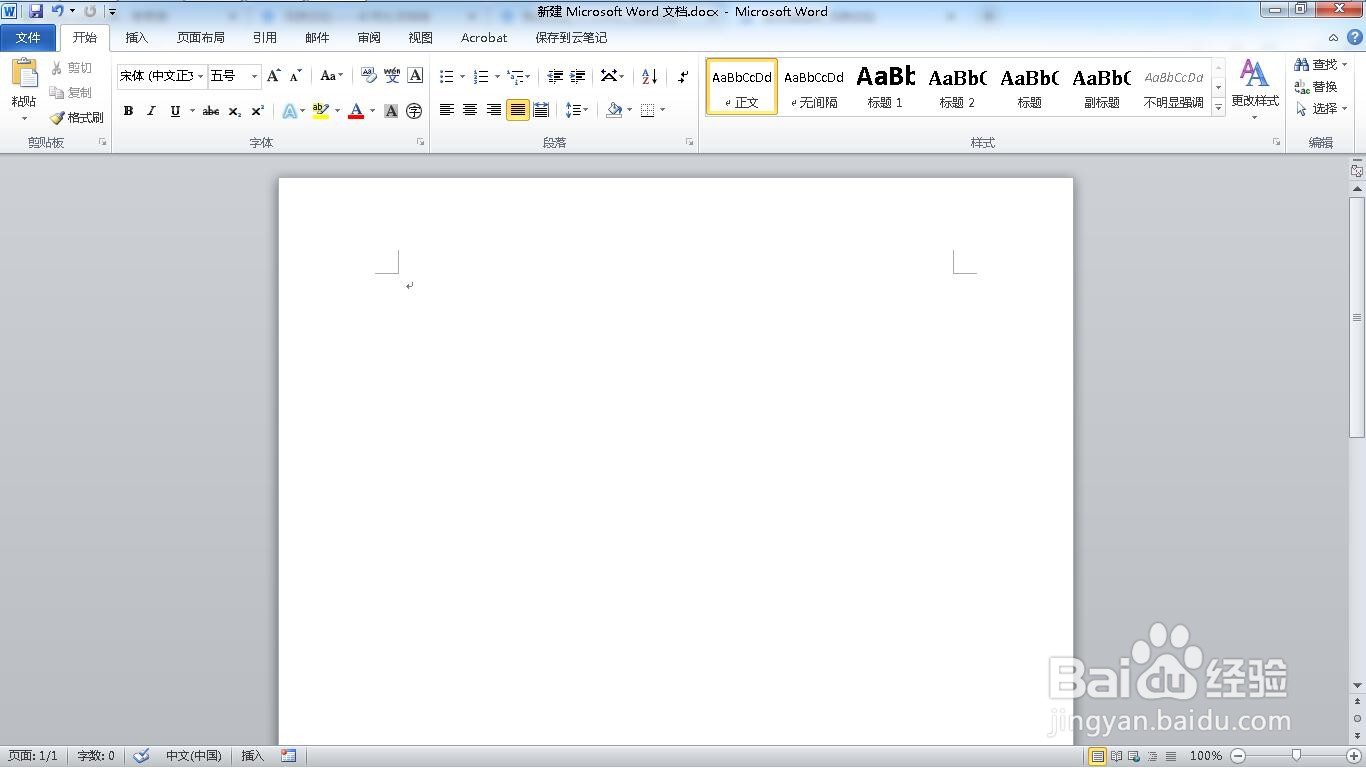Click the 100% zoom level indicator
Viewport: 1366px width, 768px height.
1205,756
